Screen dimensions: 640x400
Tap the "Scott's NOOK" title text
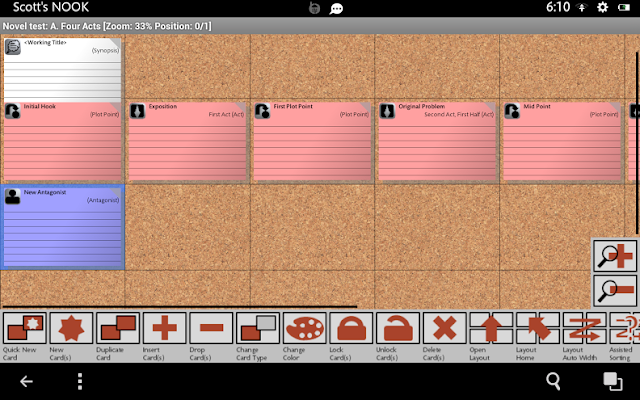click(51, 7)
